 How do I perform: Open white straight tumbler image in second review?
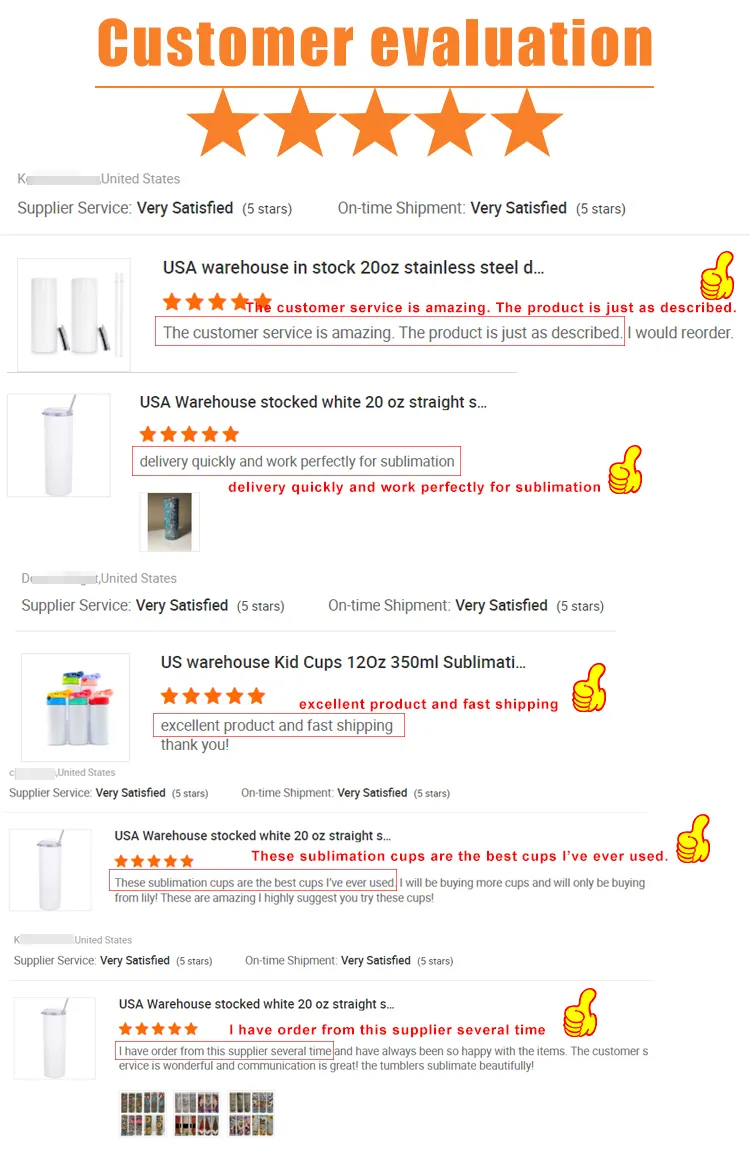click(x=59, y=445)
